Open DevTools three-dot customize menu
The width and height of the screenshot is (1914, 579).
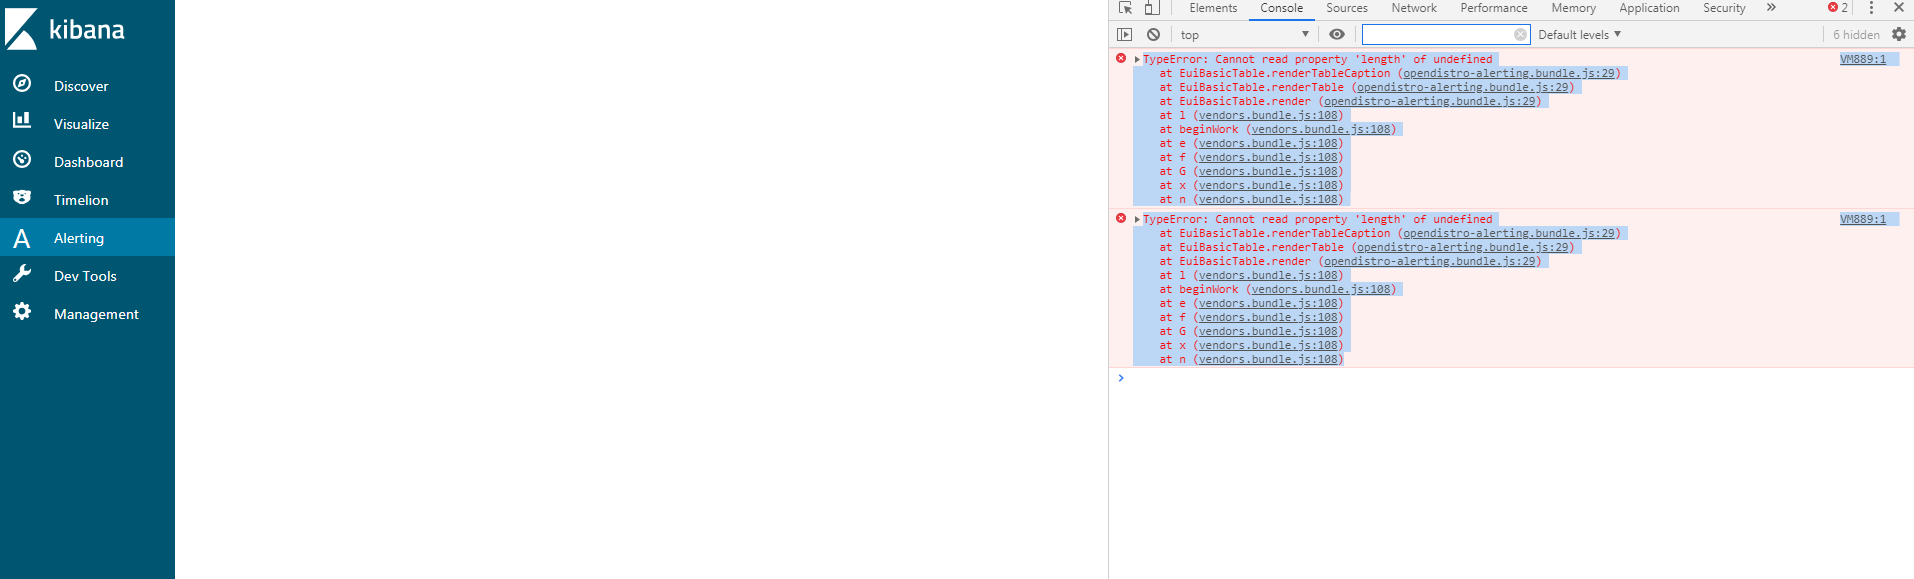point(1871,8)
